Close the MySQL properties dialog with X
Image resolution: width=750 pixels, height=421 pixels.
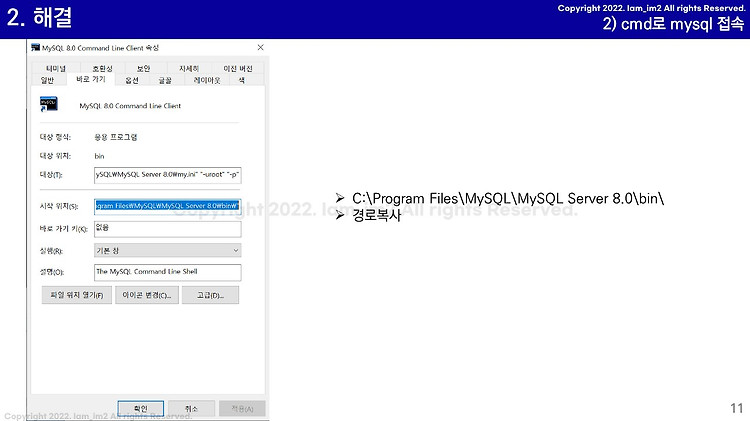pos(260,47)
